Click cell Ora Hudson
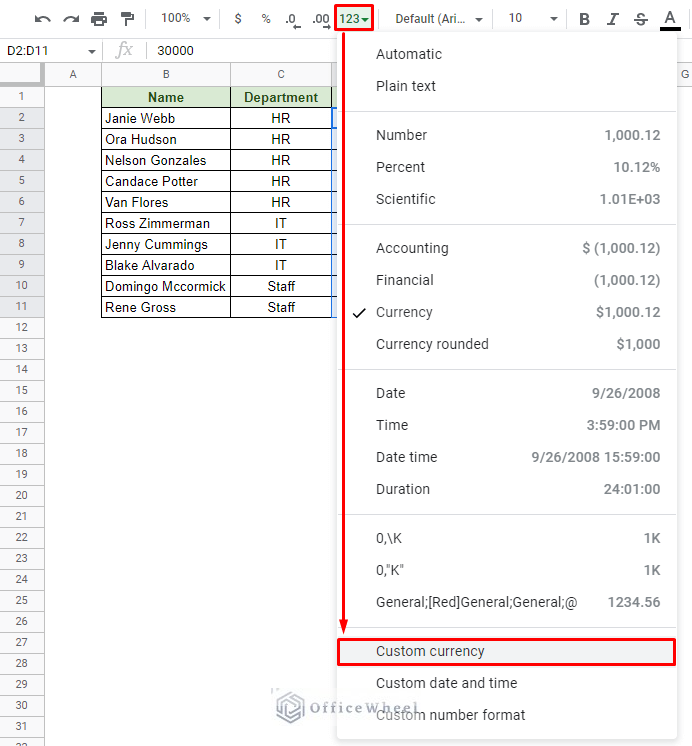 166,139
